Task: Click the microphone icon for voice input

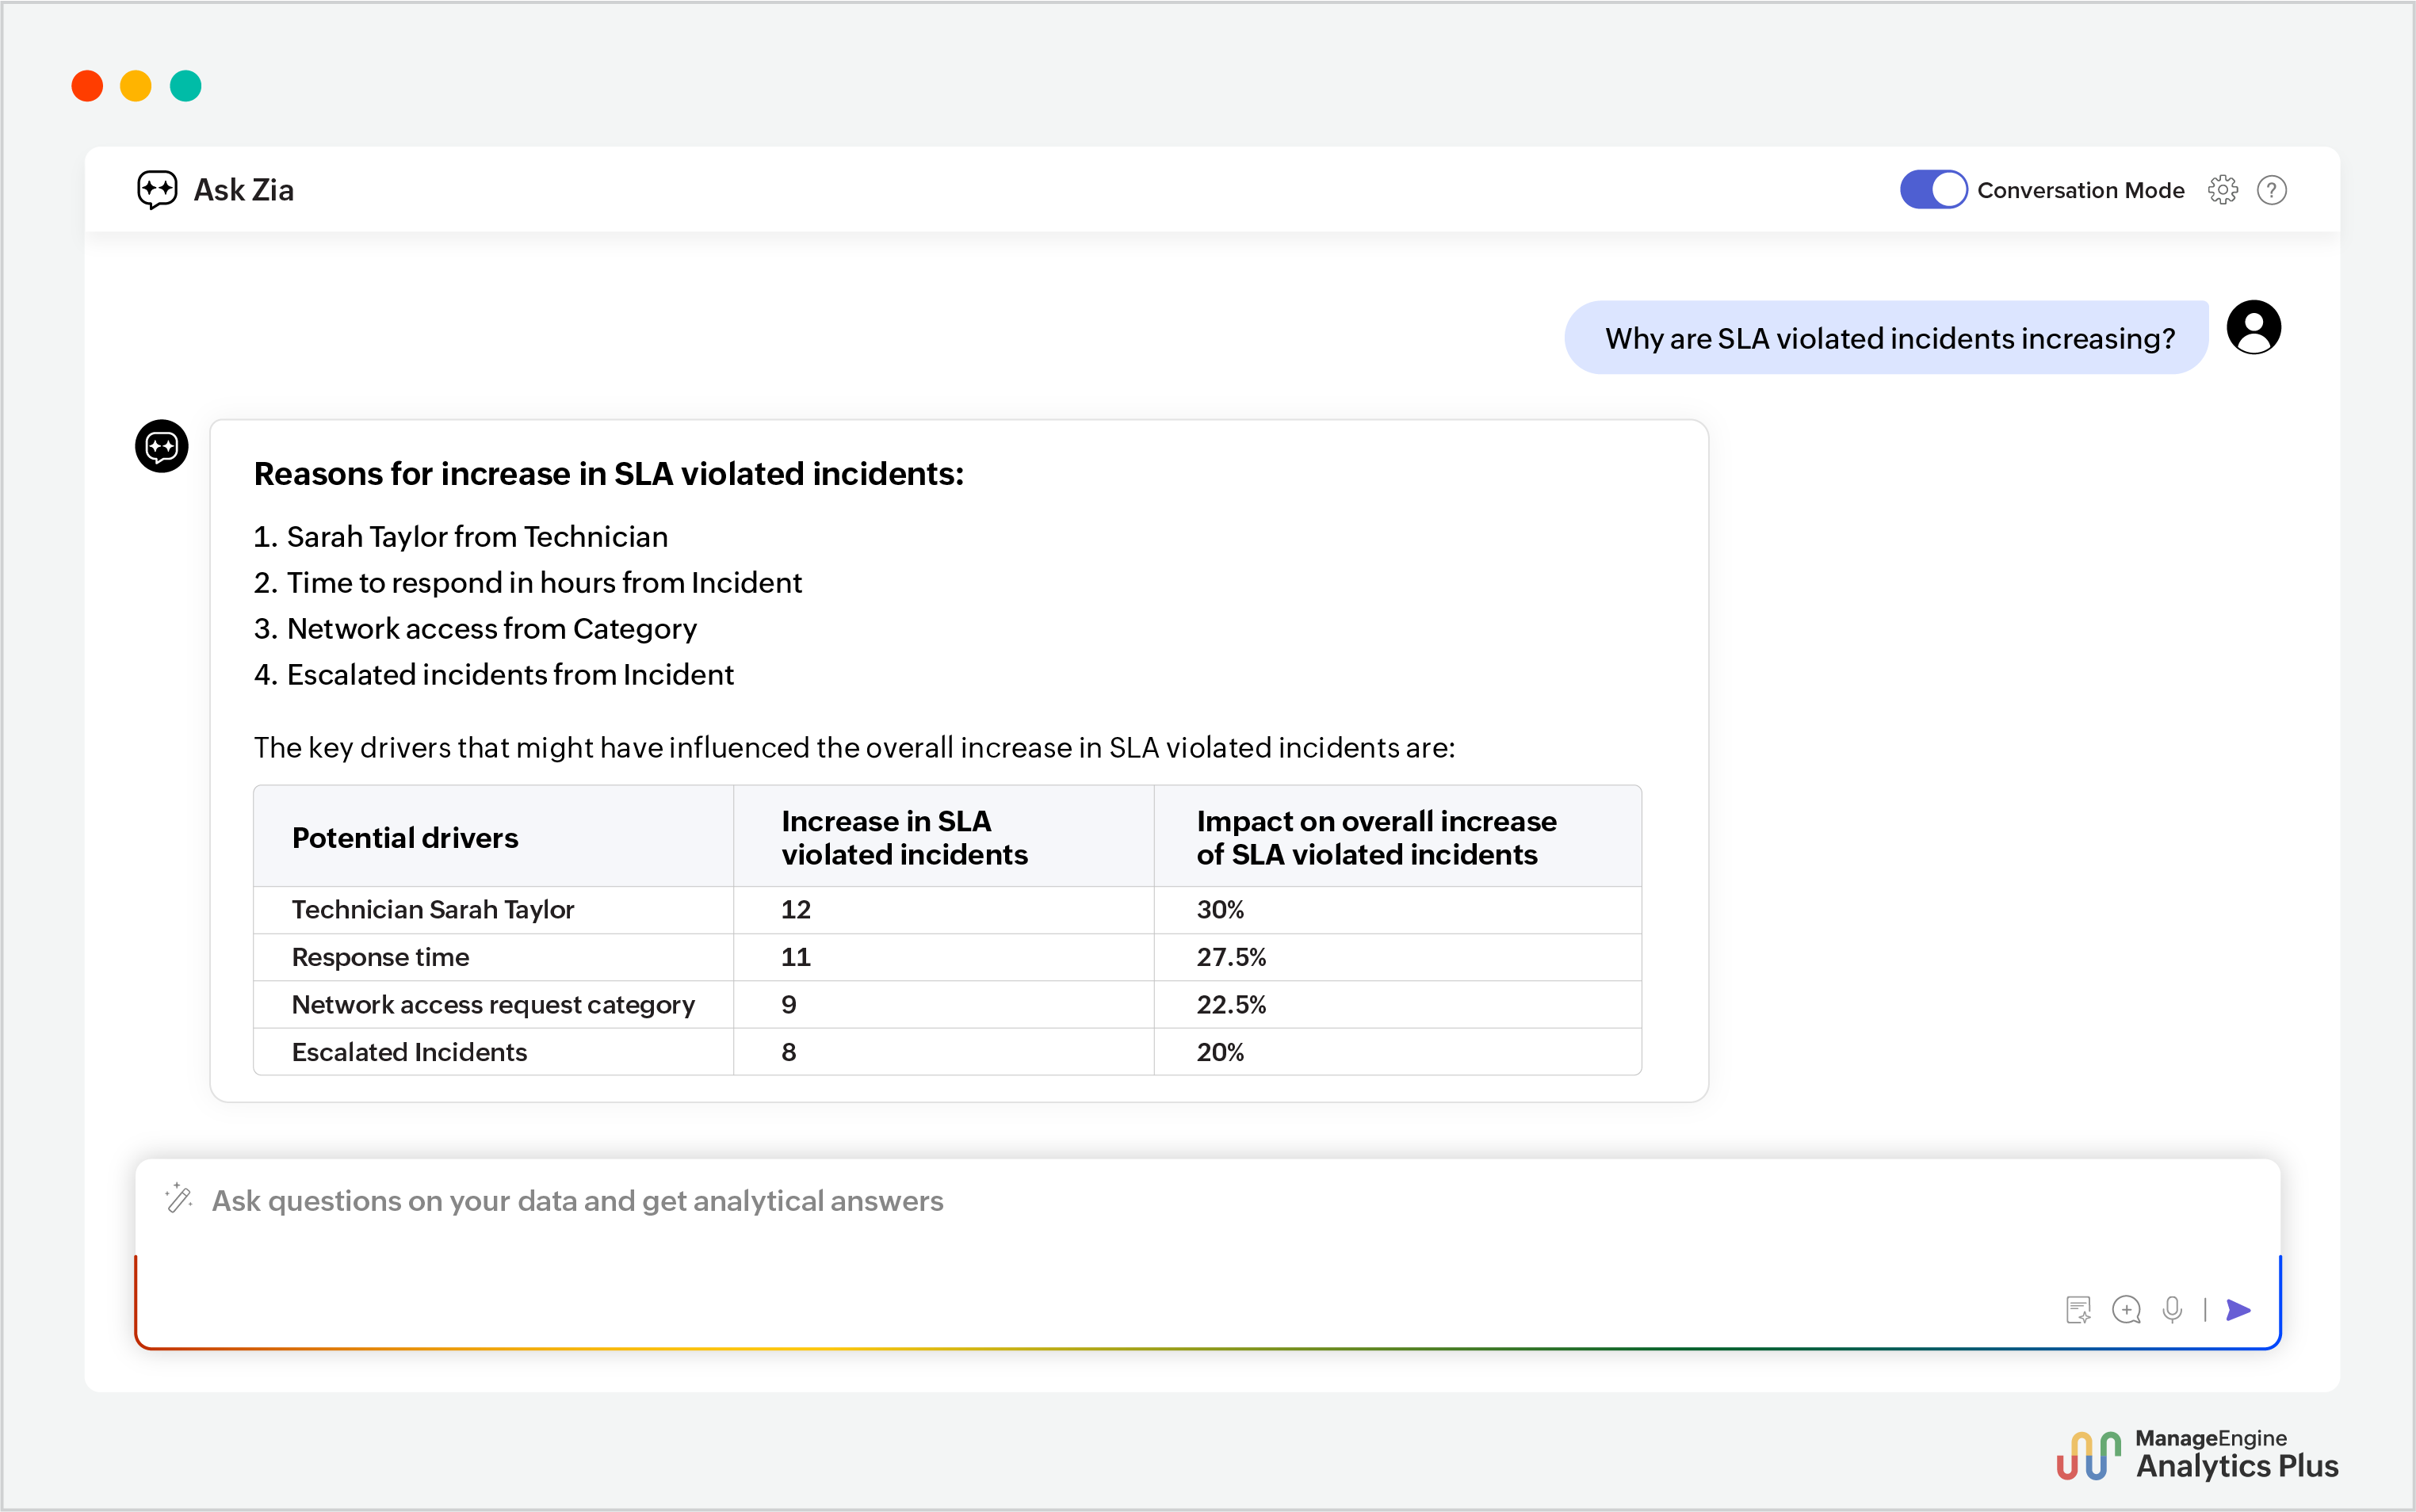Action: point(2172,1309)
